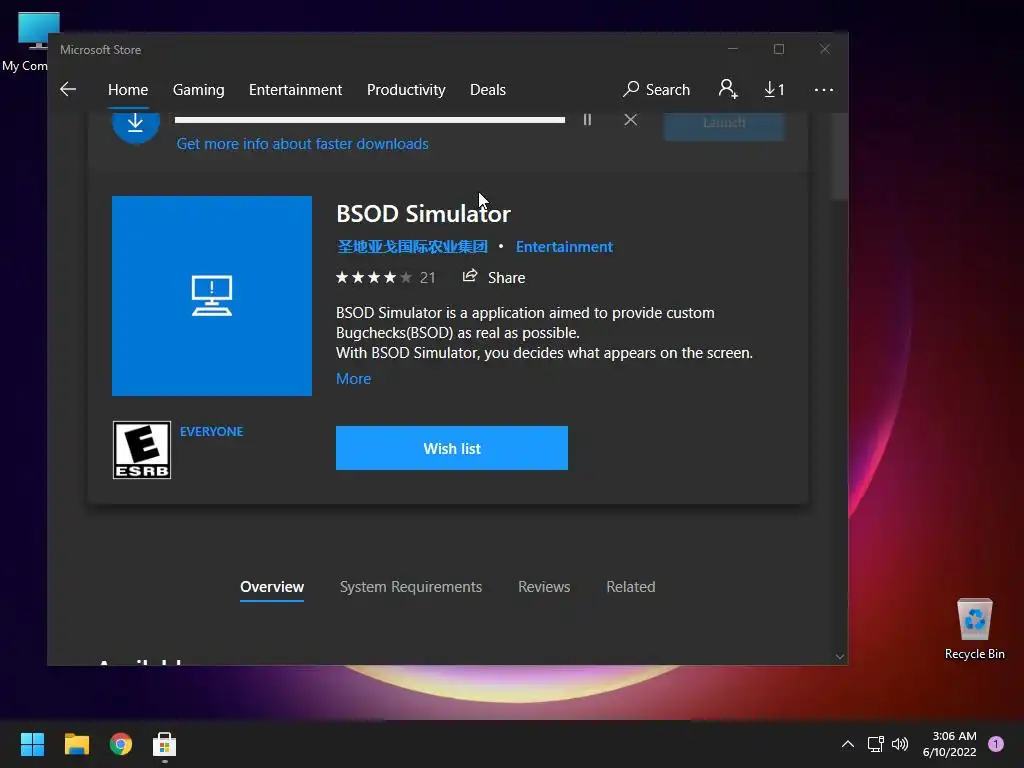Click the ESRB Everyone rating badge
The height and width of the screenshot is (768, 1024).
coord(142,450)
